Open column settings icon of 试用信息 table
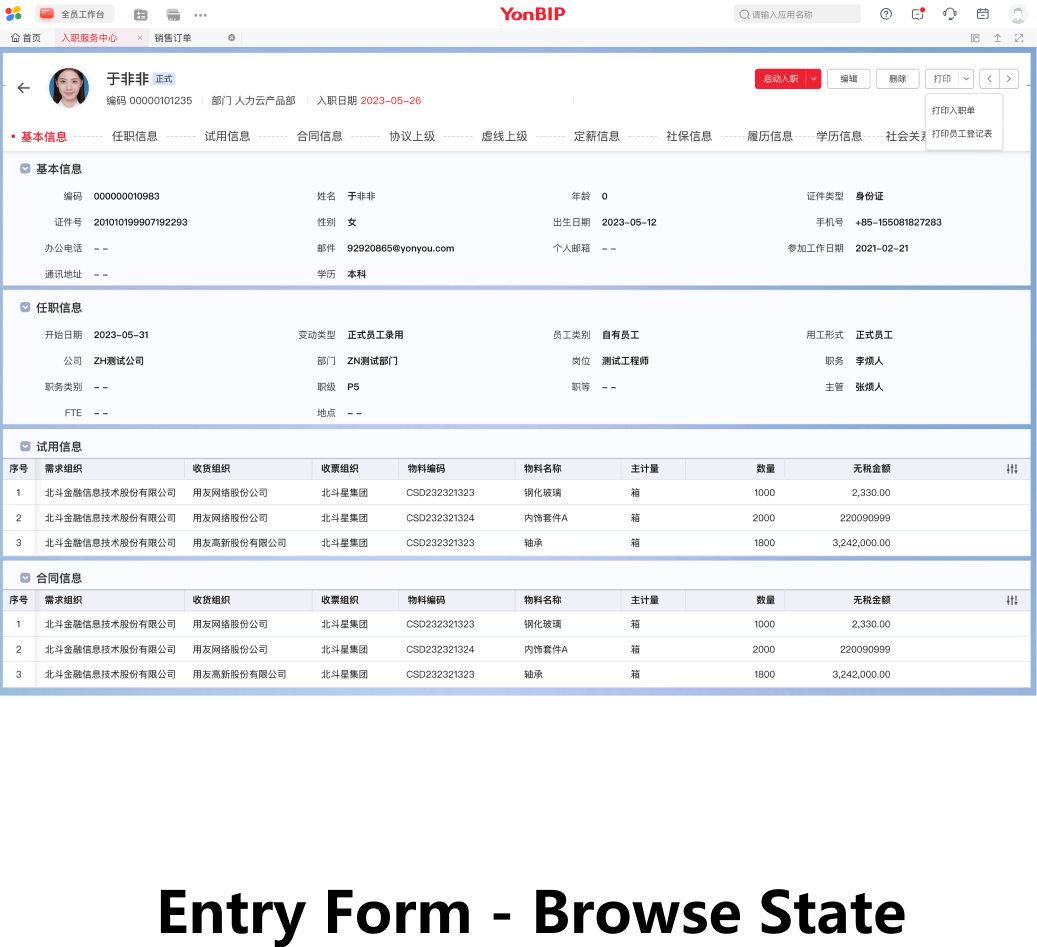This screenshot has height=947, width=1037. pos(1012,469)
